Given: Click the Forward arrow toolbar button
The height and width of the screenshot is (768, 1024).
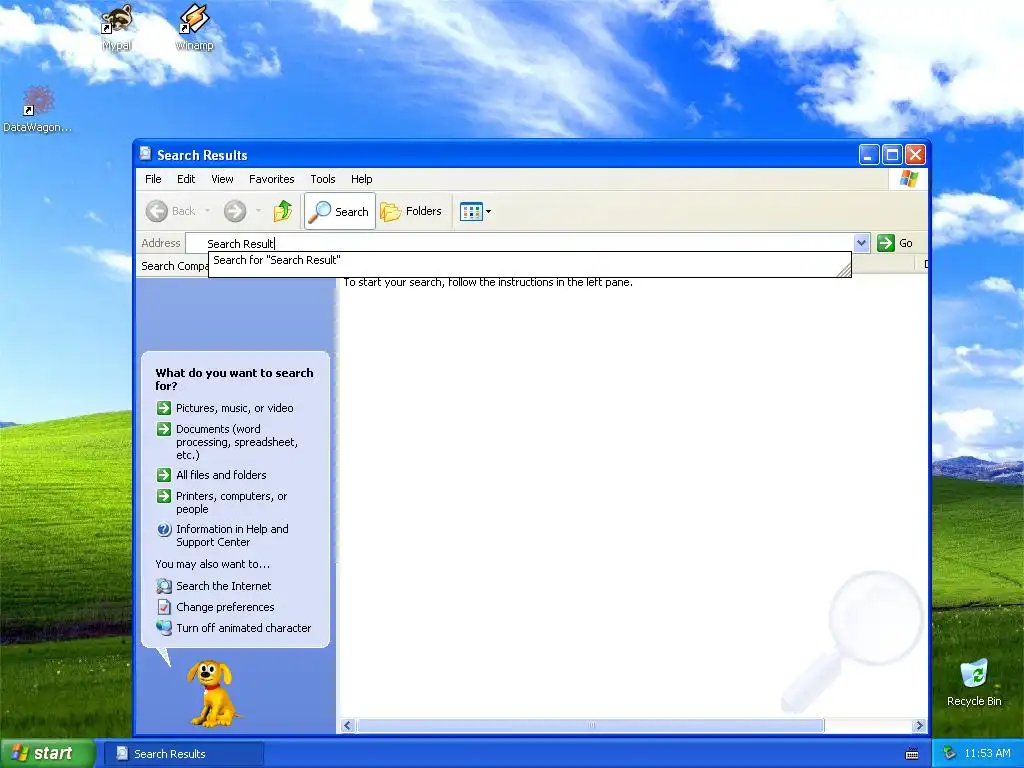Looking at the screenshot, I should click(x=235, y=211).
